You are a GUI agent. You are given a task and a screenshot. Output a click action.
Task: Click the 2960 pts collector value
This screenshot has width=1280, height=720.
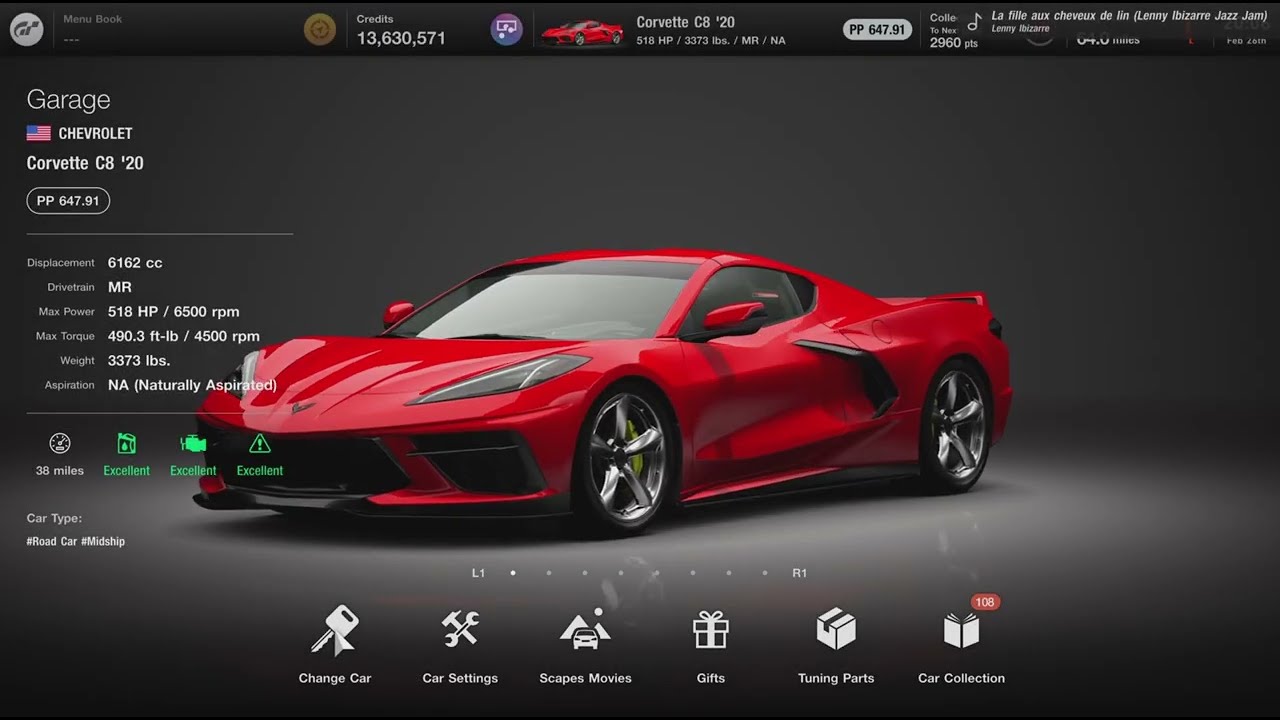click(x=953, y=43)
